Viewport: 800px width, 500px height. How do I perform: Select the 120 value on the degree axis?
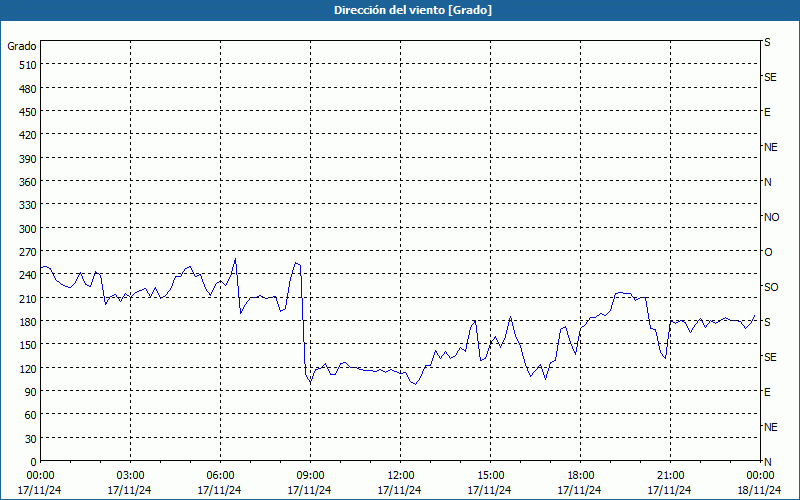click(28, 369)
